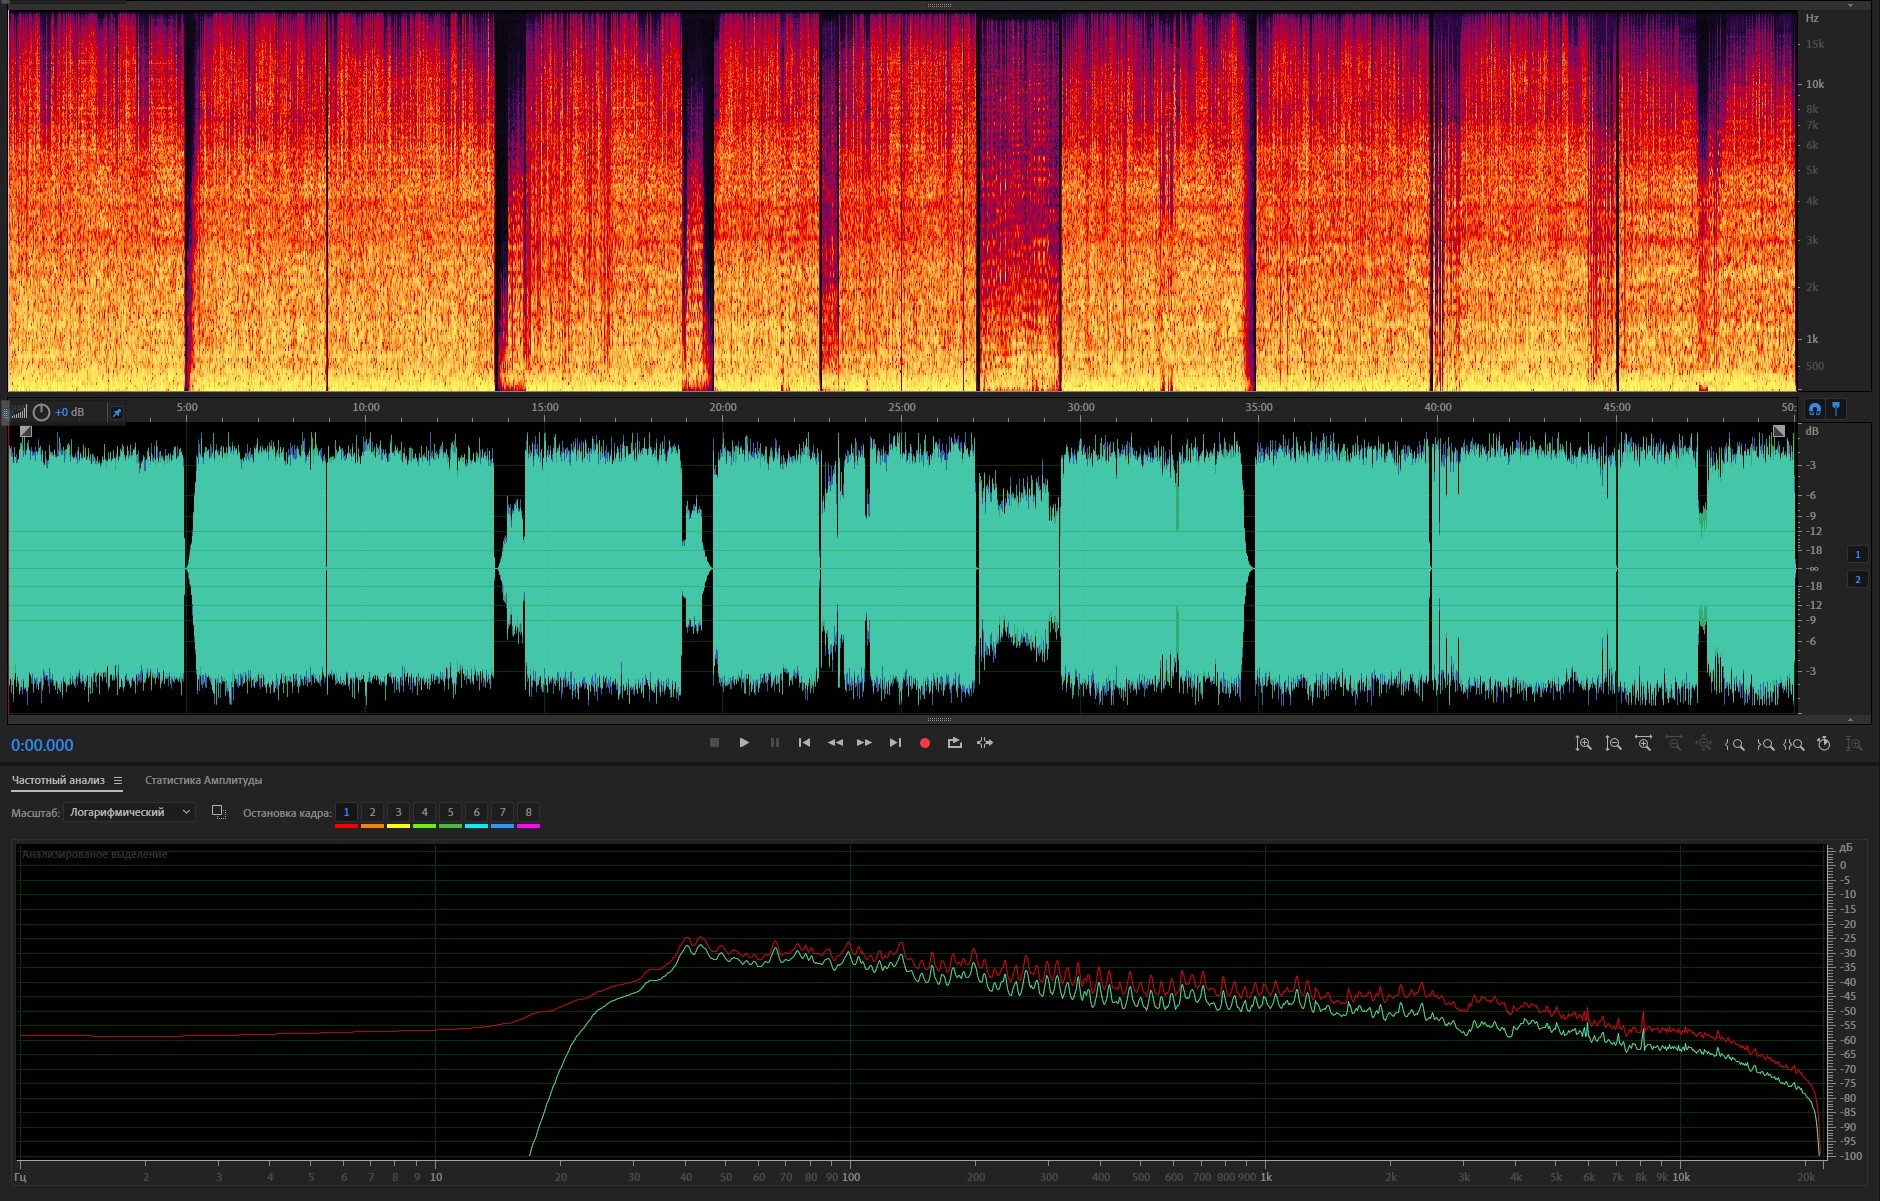This screenshot has width=1880, height=1201.
Task: Switch to Статистика Амплитуды tab
Action: click(x=203, y=781)
